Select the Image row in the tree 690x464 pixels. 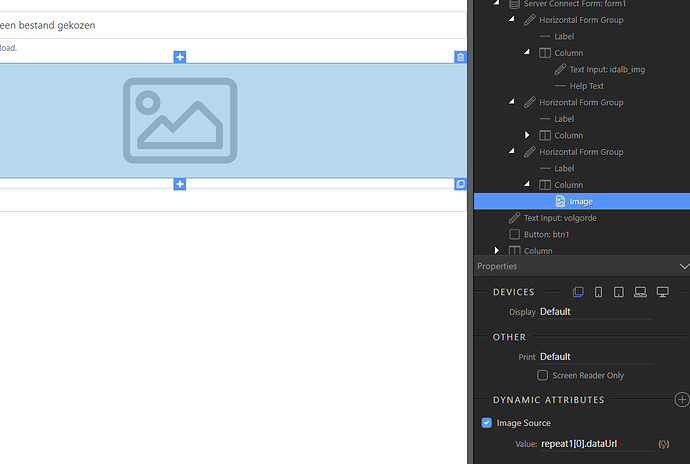pos(582,201)
